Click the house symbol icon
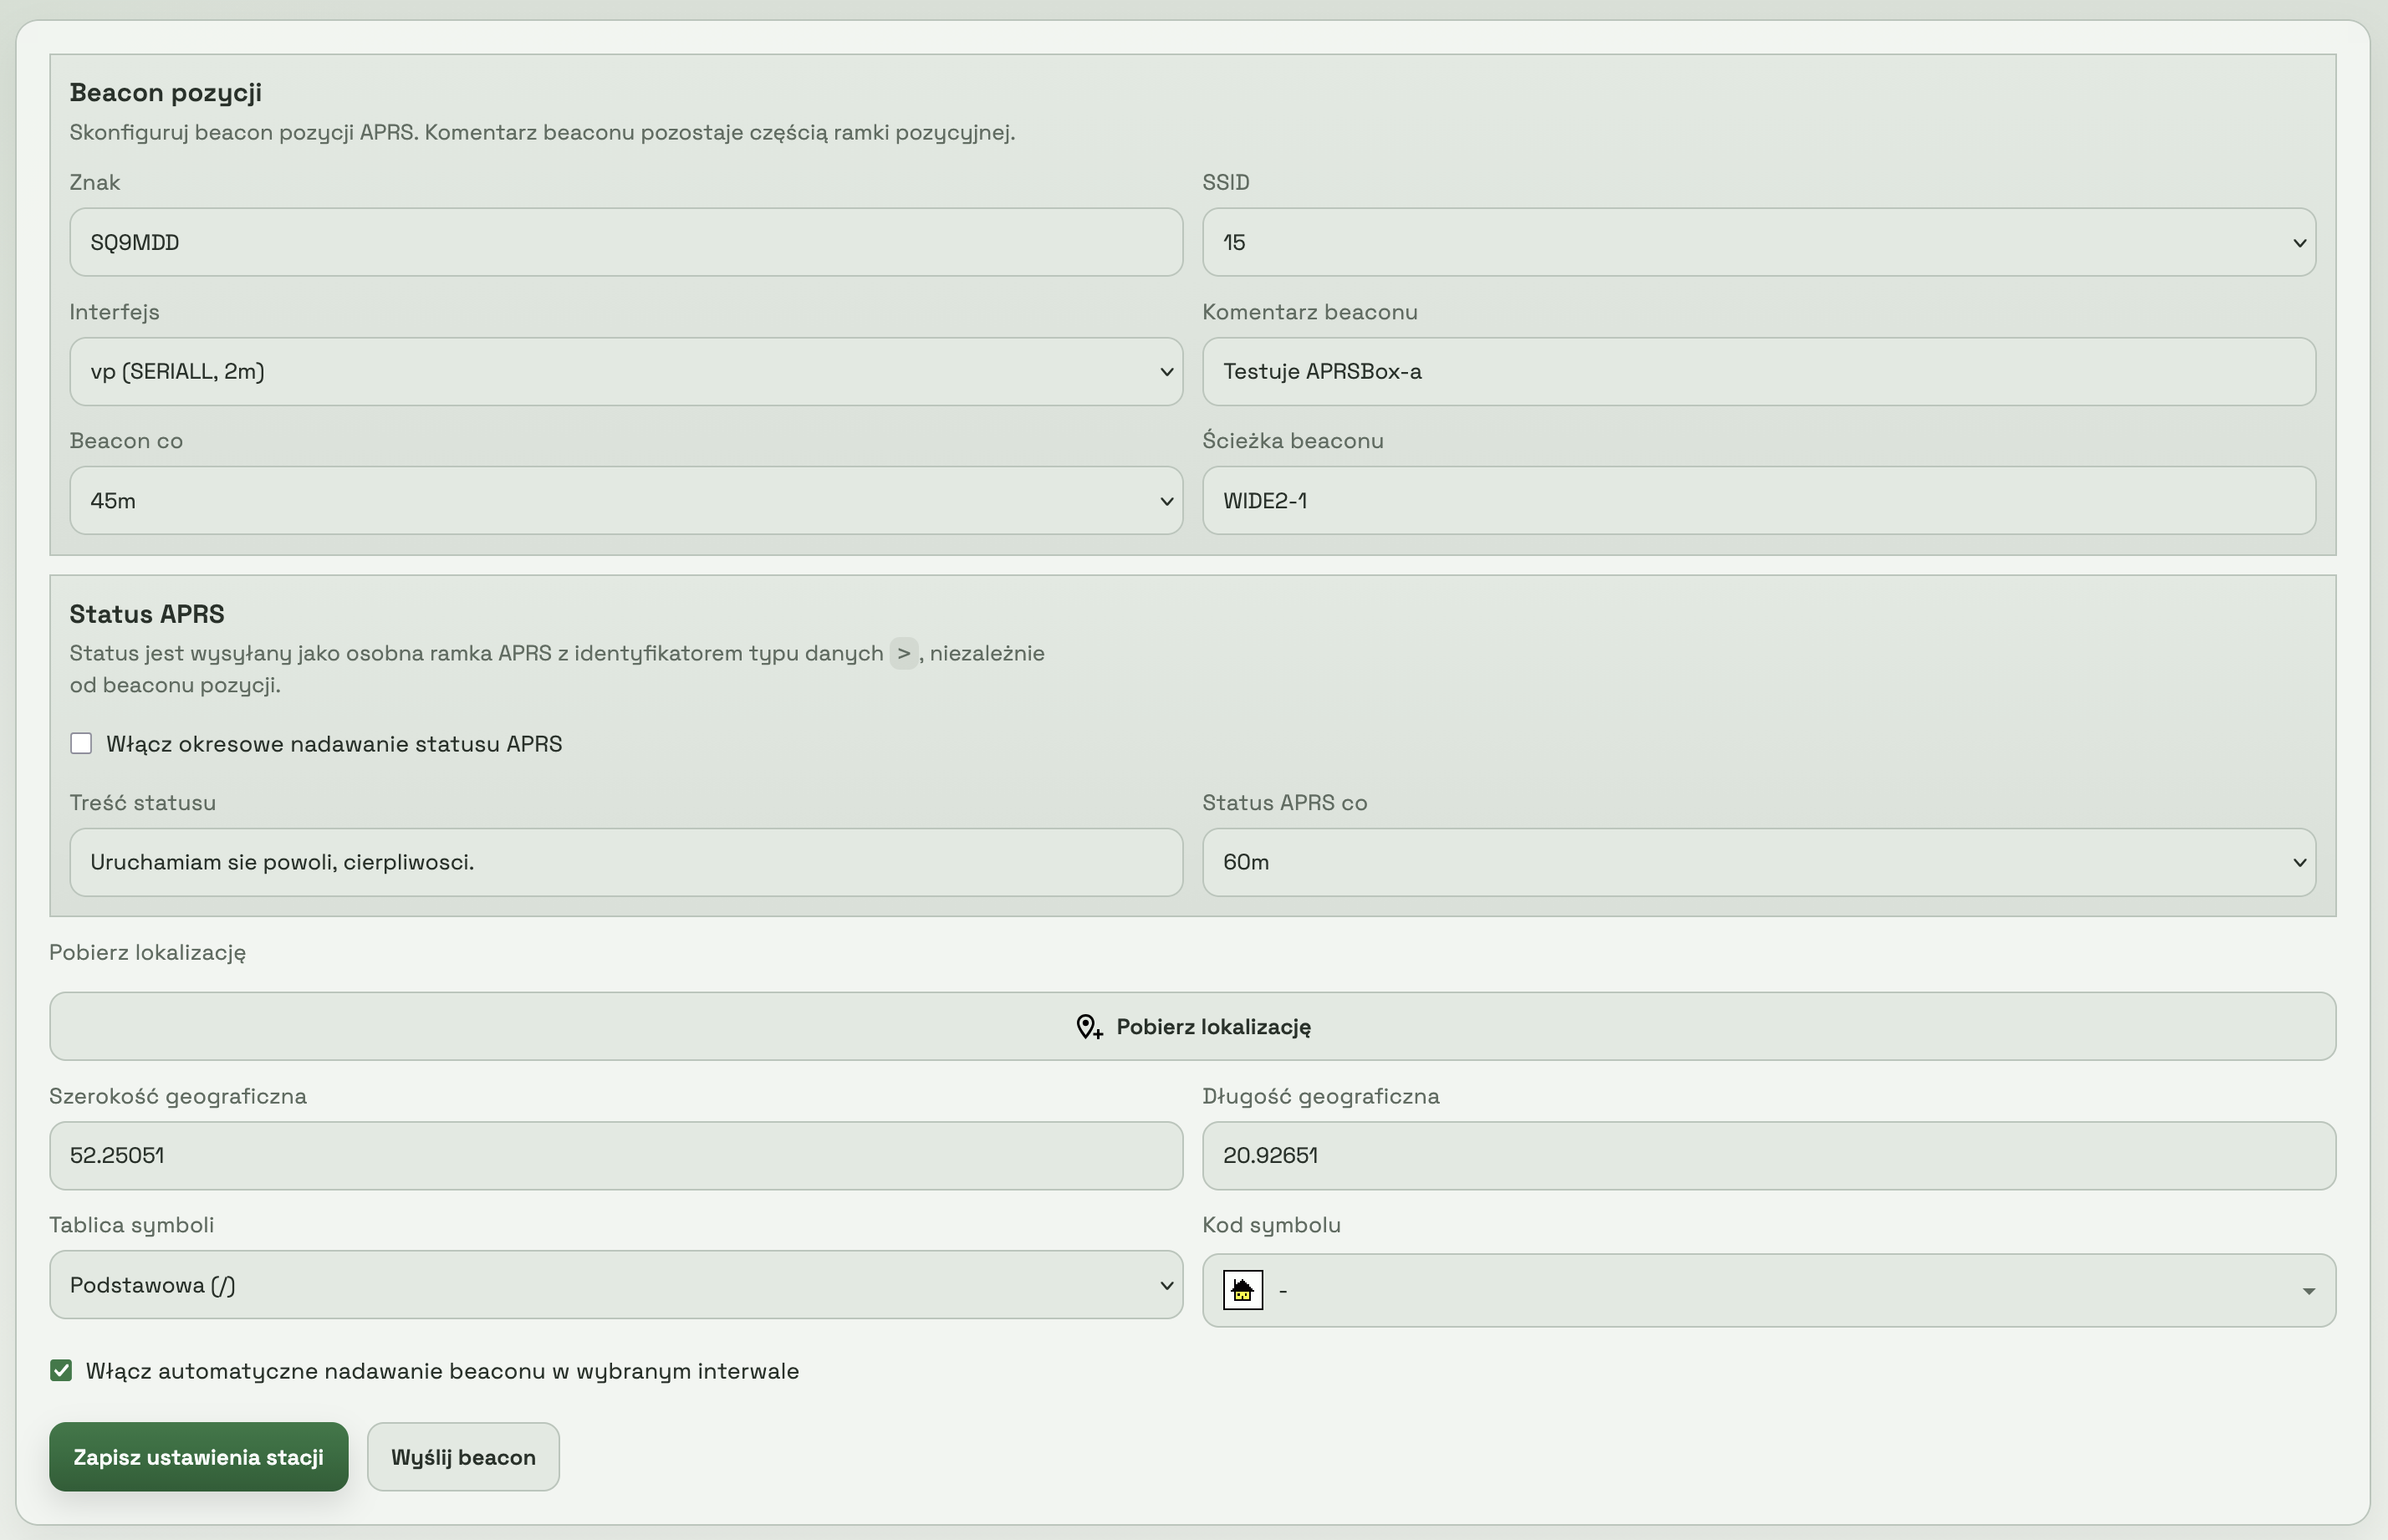Viewport: 2388px width, 1540px height. pyautogui.click(x=1243, y=1290)
